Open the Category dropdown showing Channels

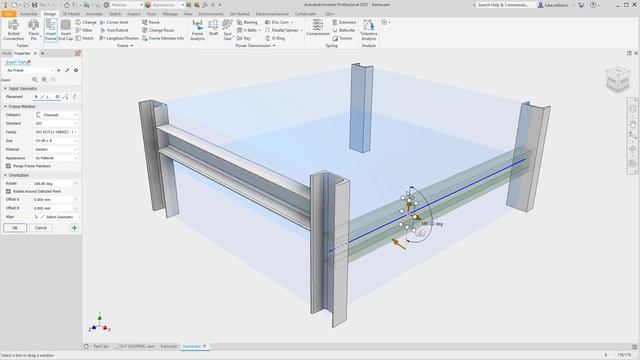click(56, 115)
